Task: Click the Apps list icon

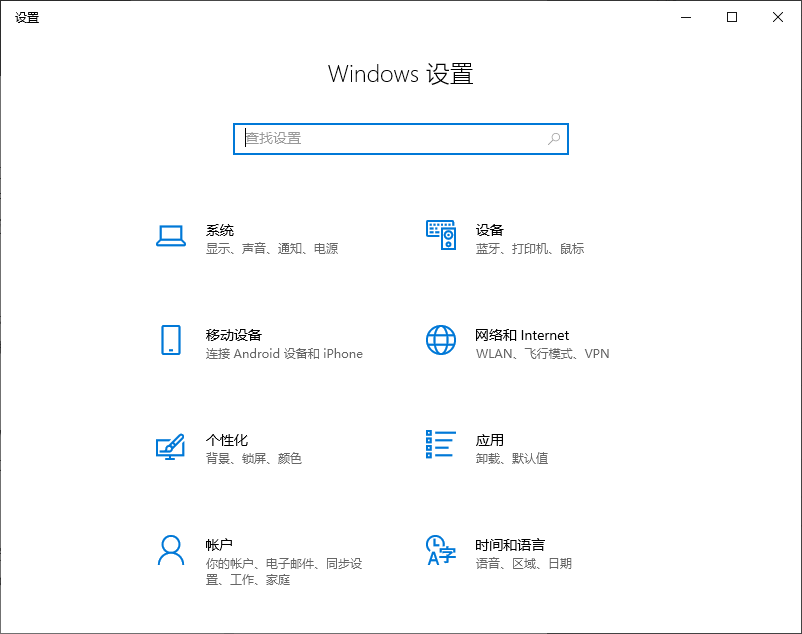Action: point(441,445)
